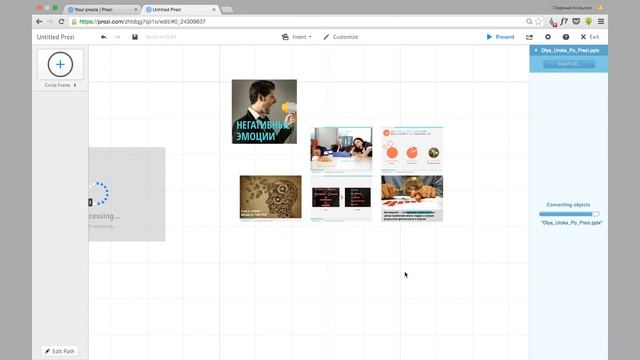Click zoom magnifier icon in address bar
Image resolution: width=640 pixels, height=360 pixels.
pos(529,22)
